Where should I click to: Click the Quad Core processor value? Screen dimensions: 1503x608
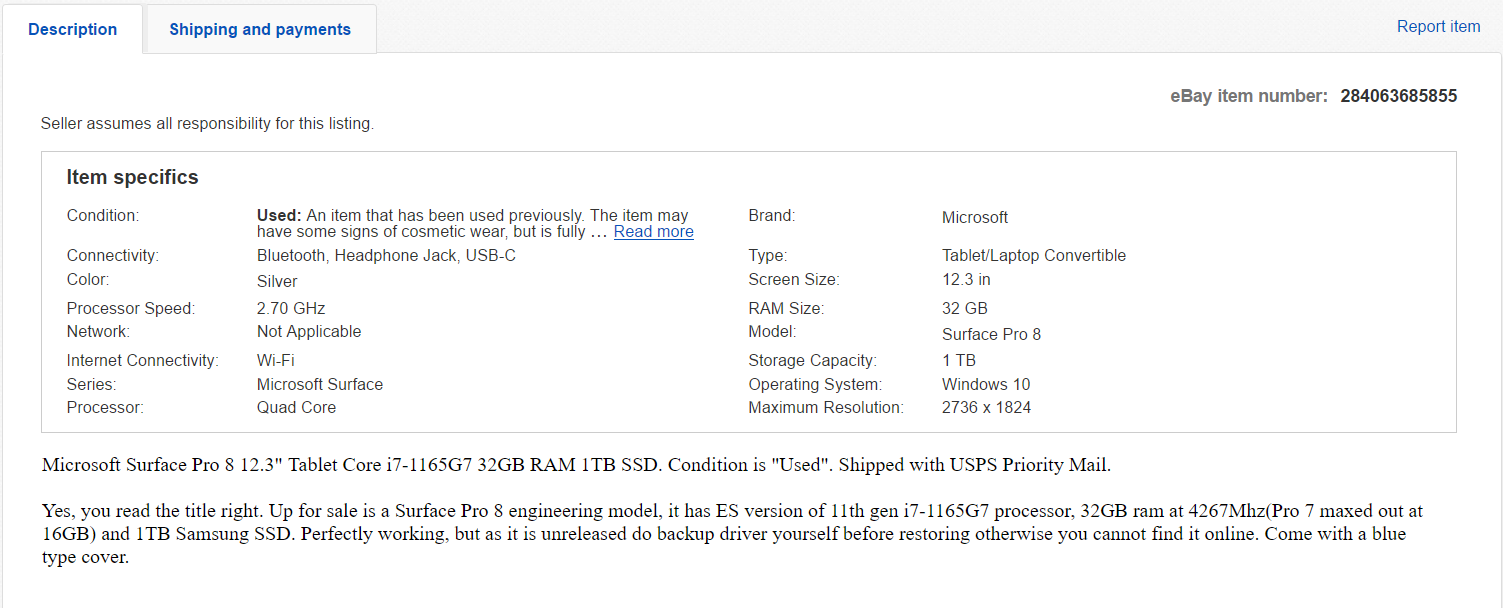[x=296, y=408]
